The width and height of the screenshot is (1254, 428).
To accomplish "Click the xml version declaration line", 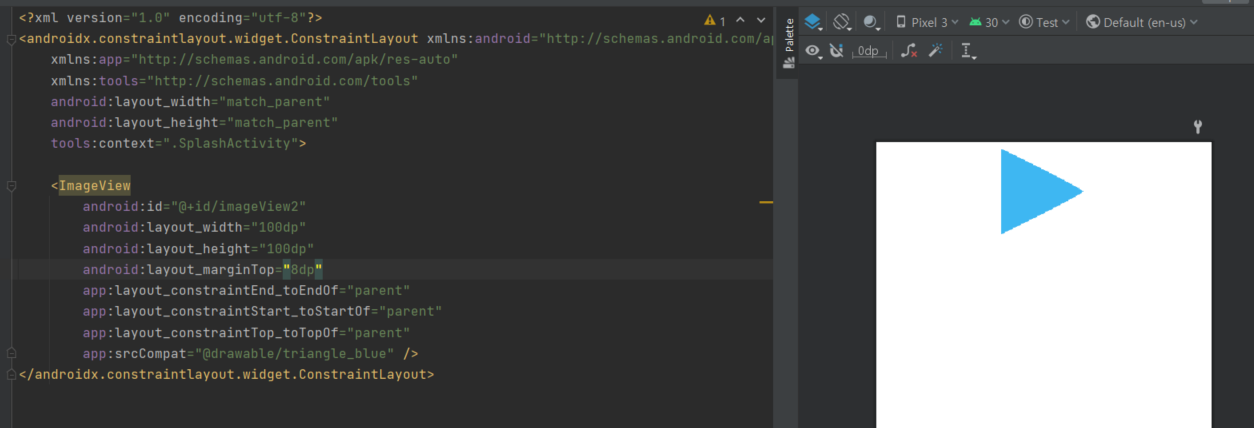I will [170, 18].
